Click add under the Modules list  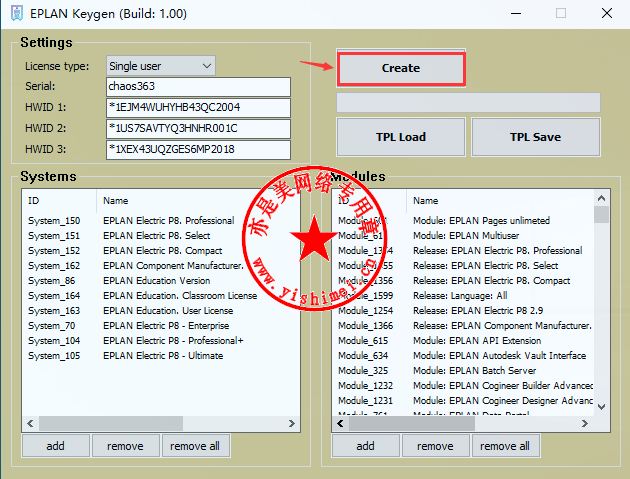point(366,446)
